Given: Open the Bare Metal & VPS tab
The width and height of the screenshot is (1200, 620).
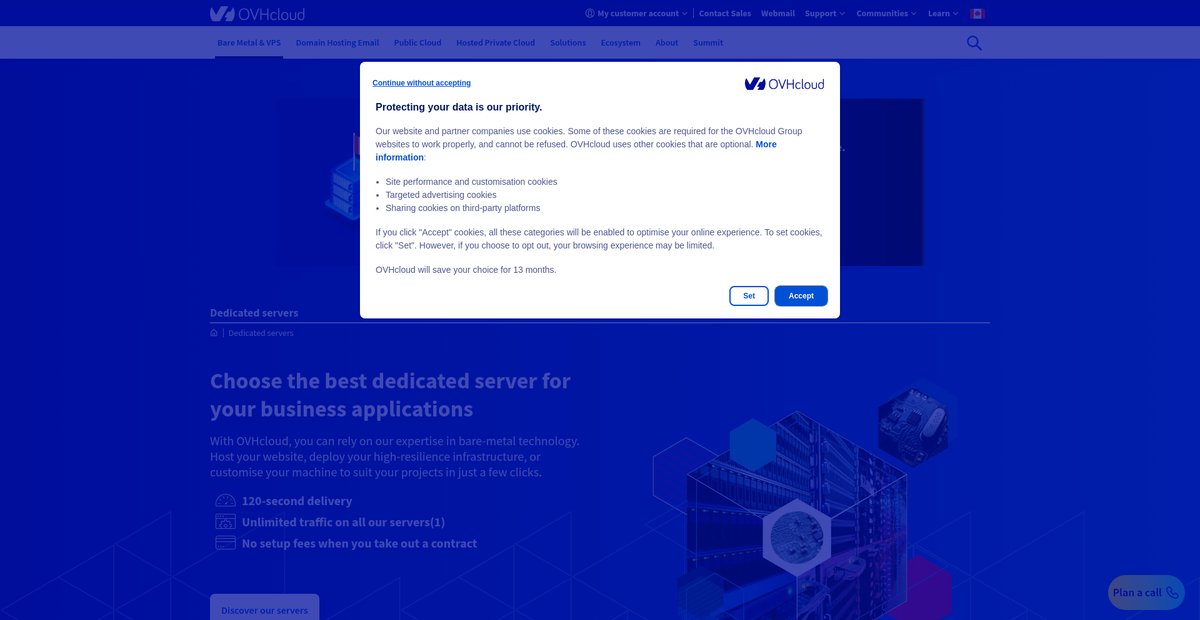Looking at the screenshot, I should tap(249, 43).
